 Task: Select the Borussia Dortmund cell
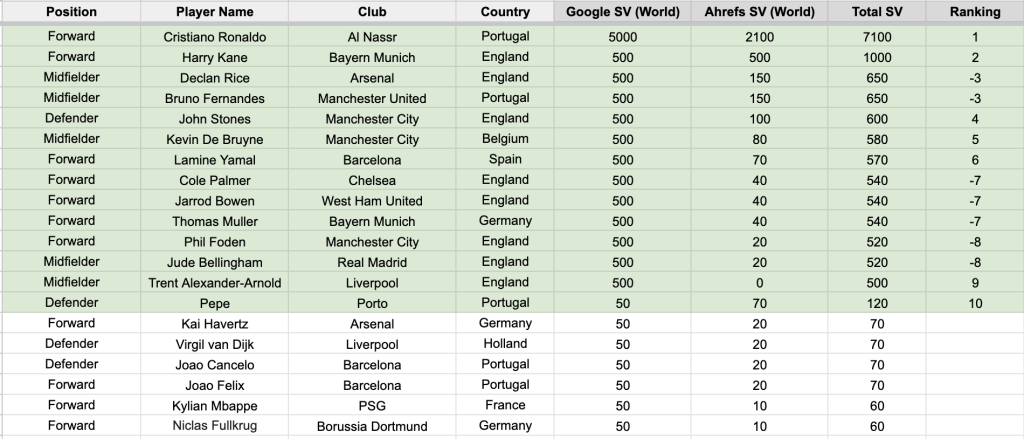(x=372, y=427)
